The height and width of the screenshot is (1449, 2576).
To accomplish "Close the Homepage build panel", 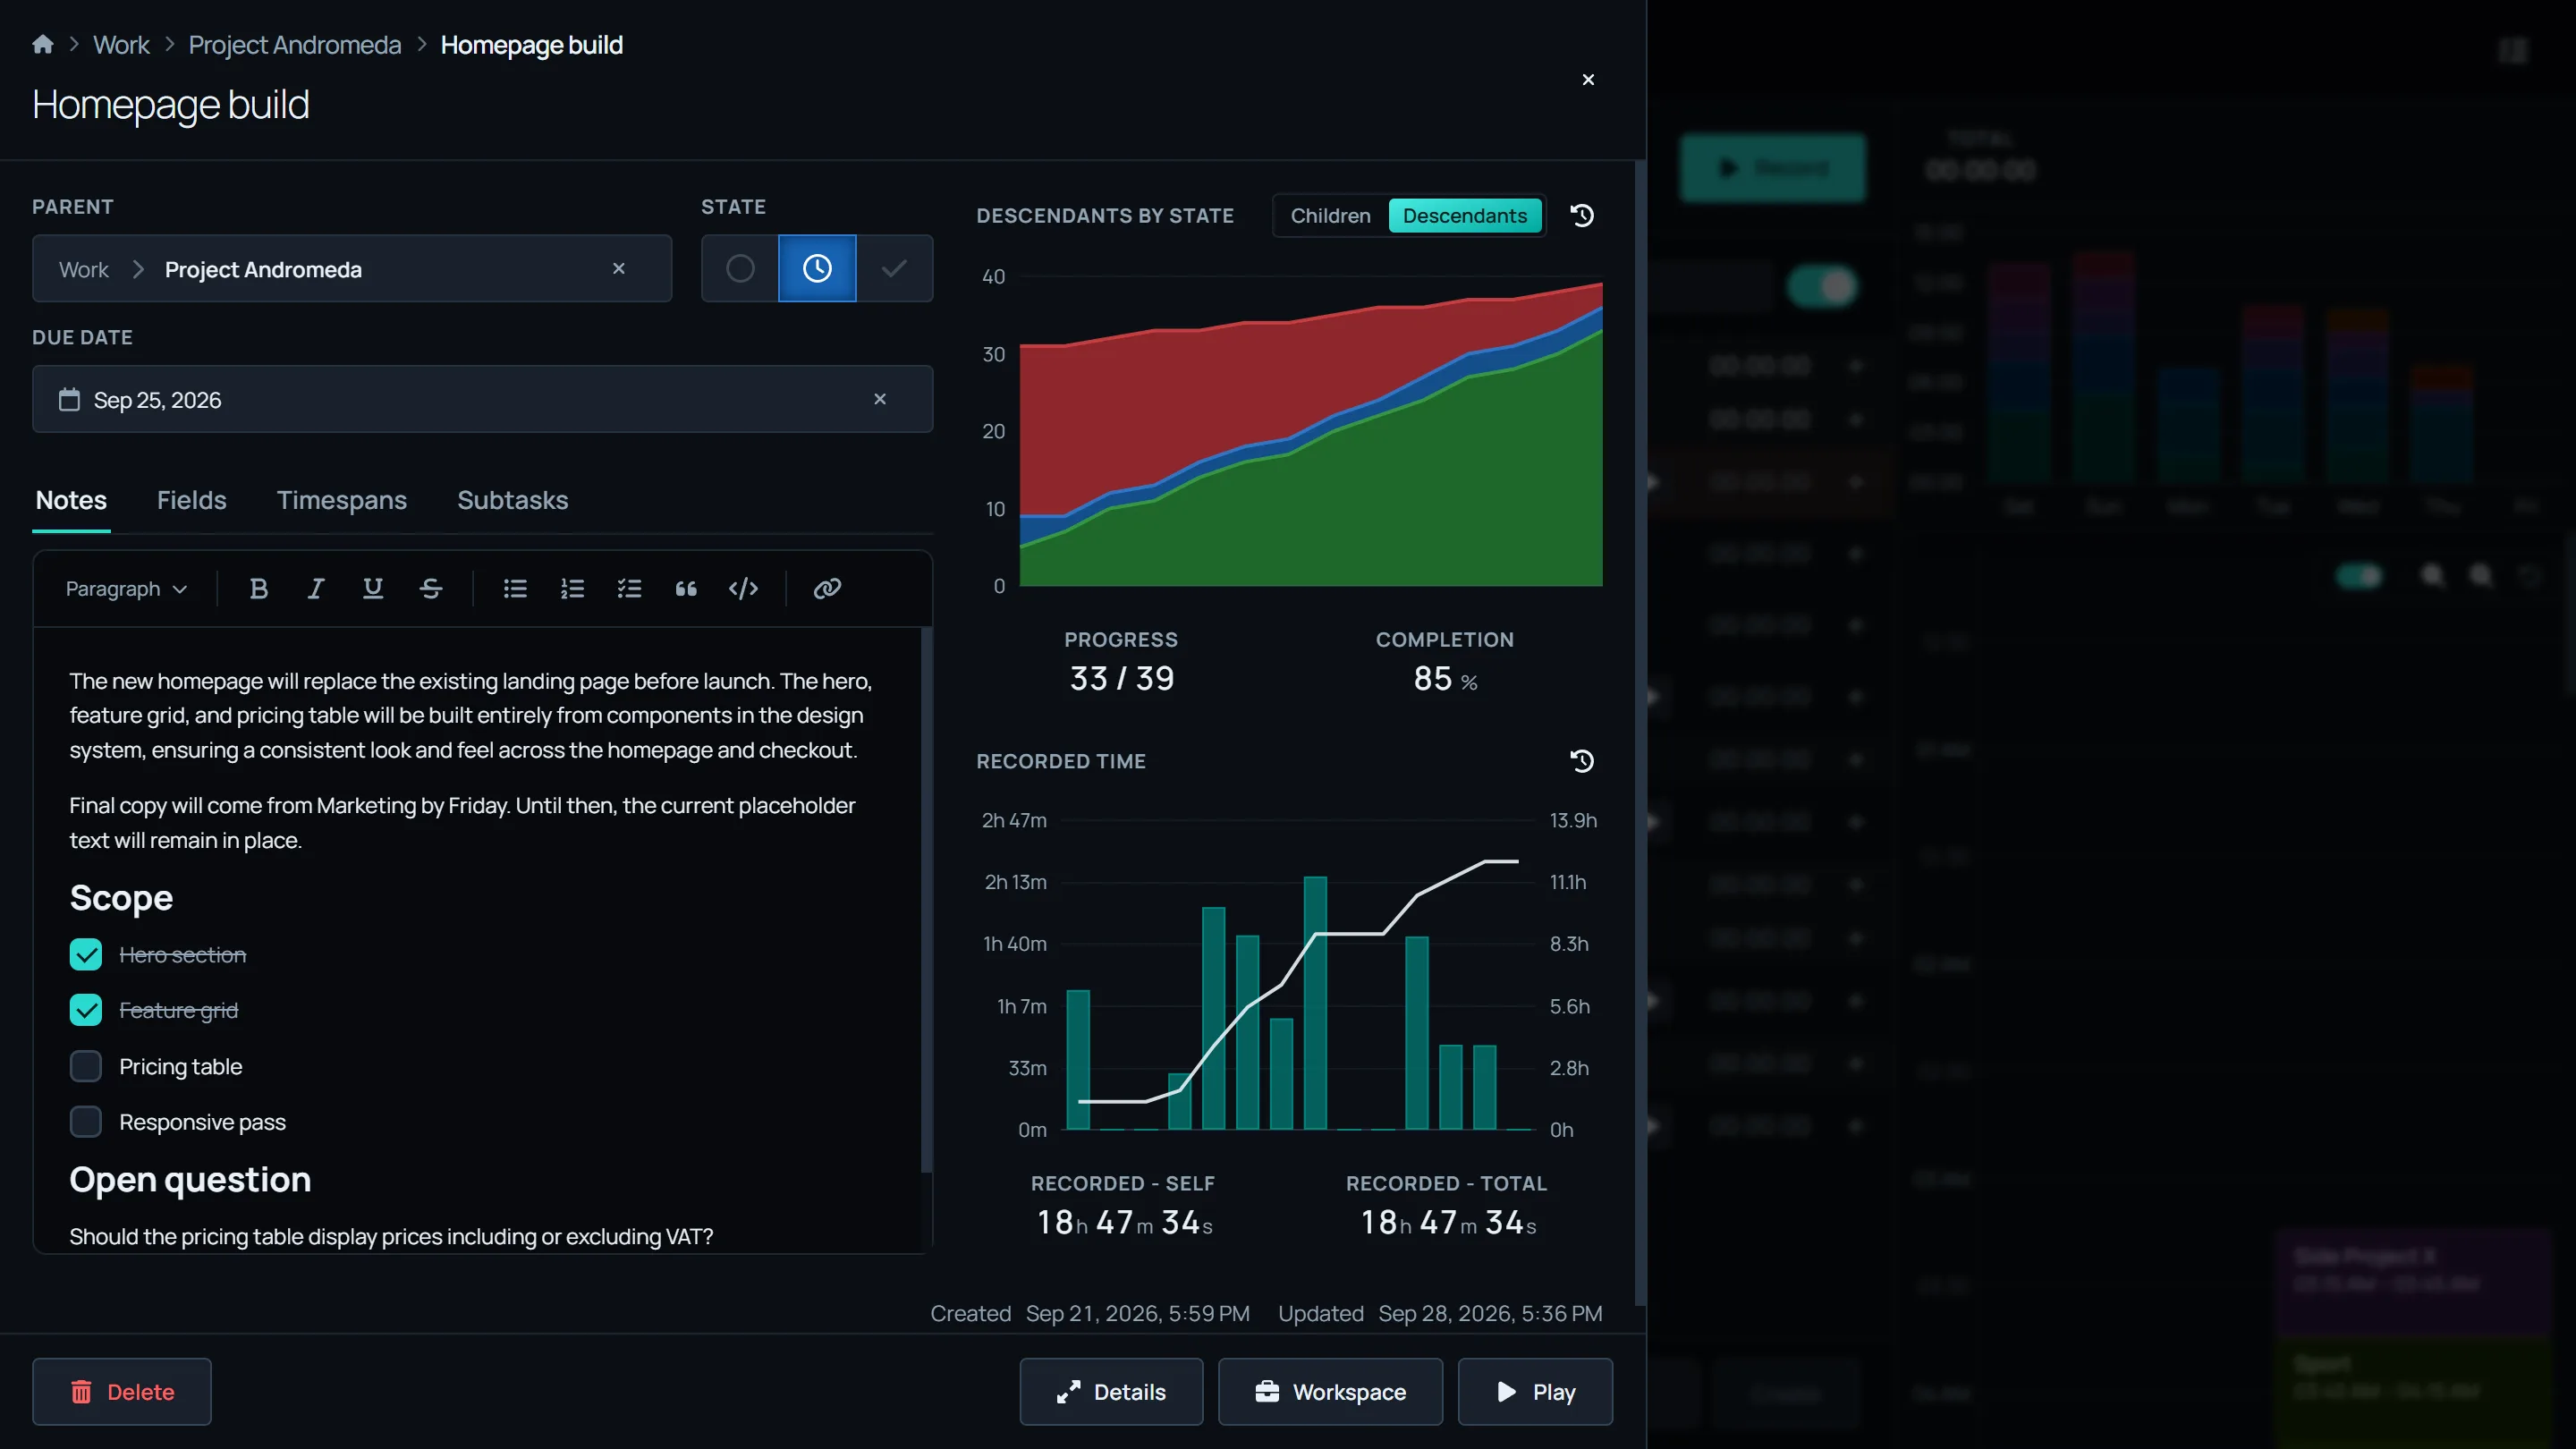I will tap(1588, 79).
